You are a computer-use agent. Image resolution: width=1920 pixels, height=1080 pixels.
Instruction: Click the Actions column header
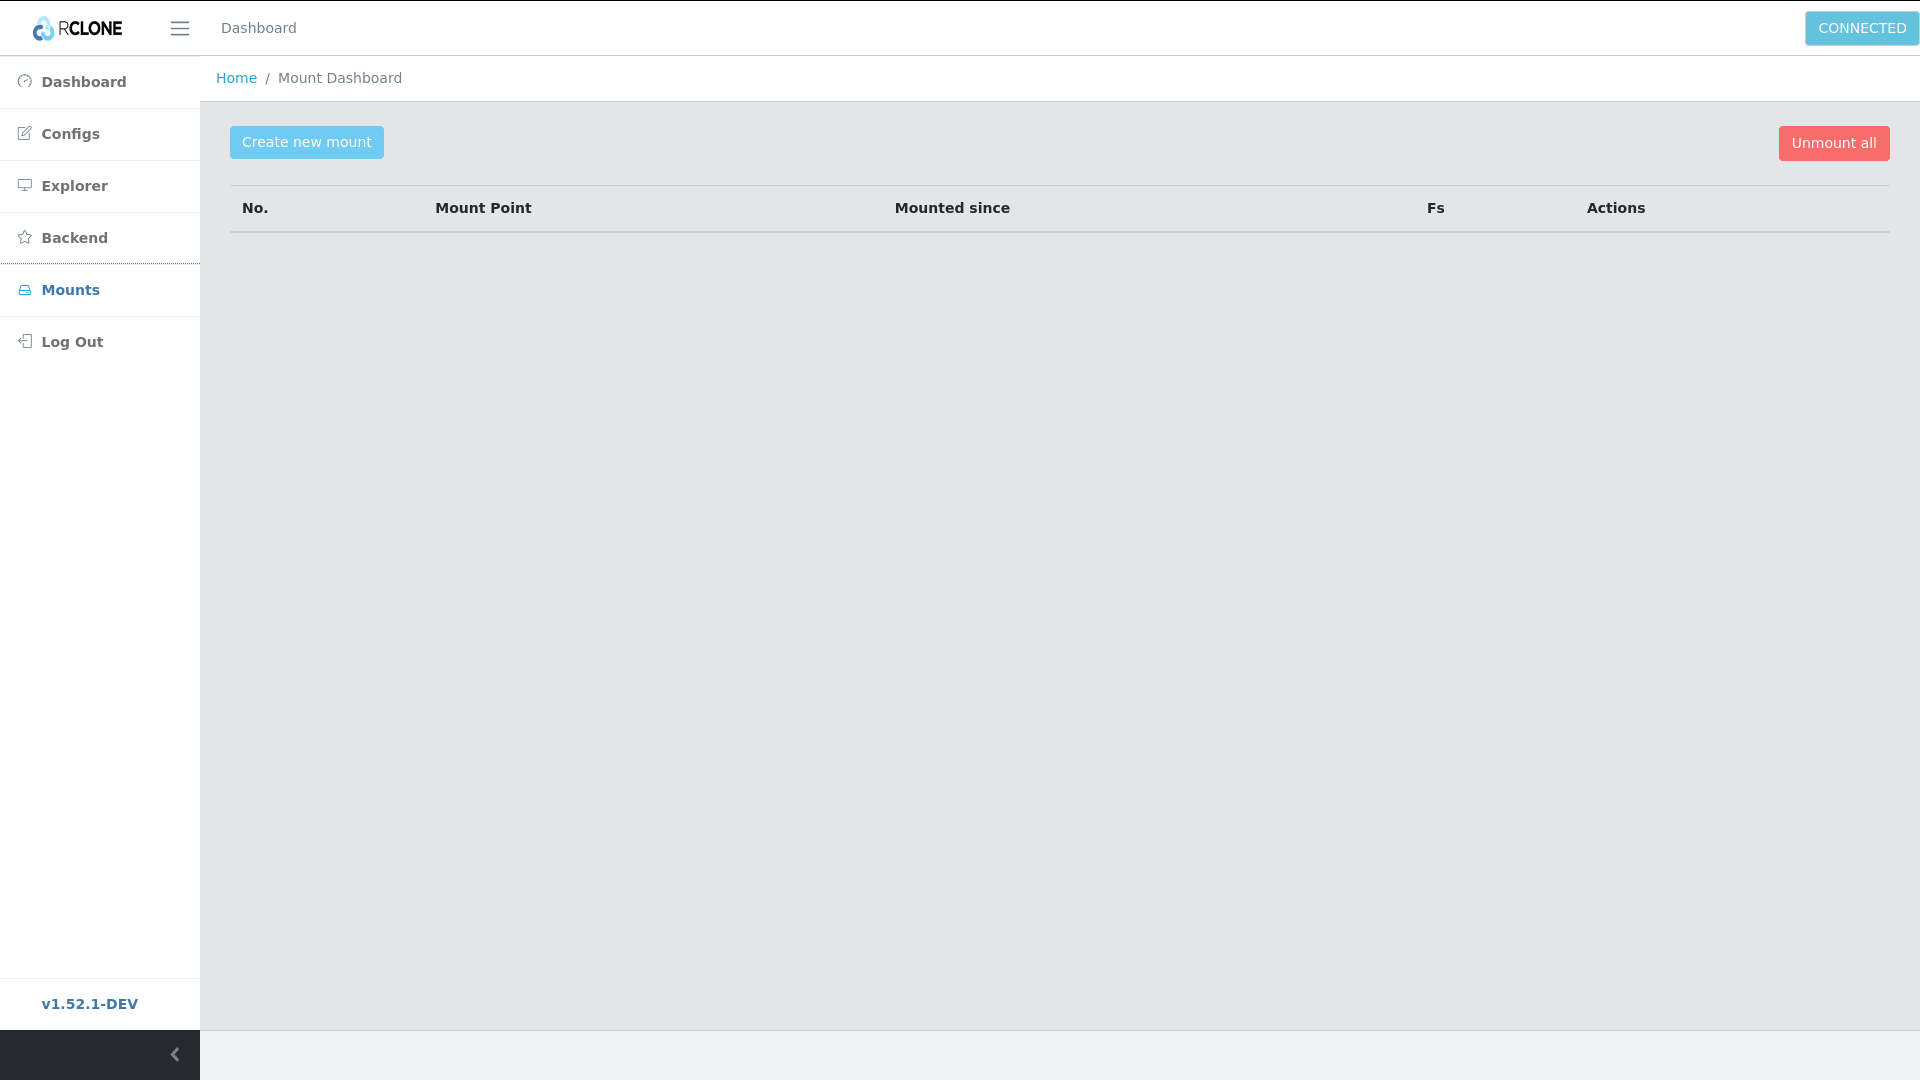pyautogui.click(x=1615, y=208)
